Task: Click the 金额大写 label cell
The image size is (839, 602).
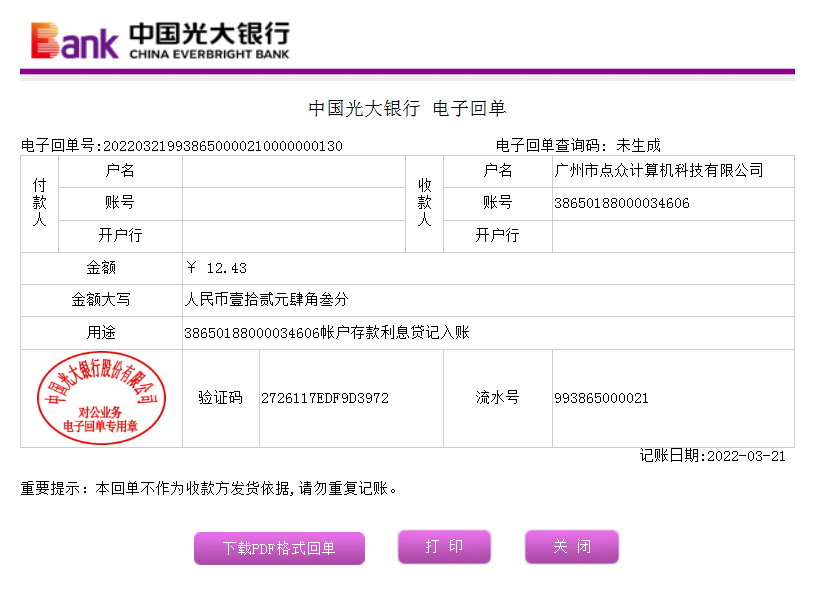Action: click(x=101, y=300)
